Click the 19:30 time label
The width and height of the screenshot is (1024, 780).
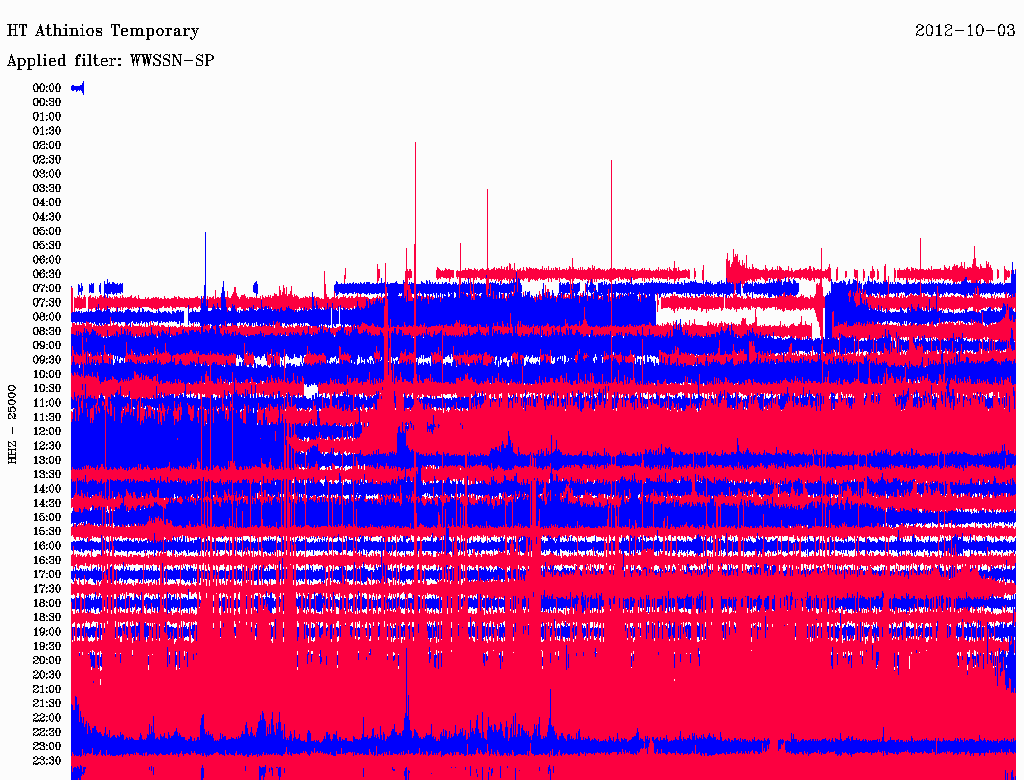47,646
